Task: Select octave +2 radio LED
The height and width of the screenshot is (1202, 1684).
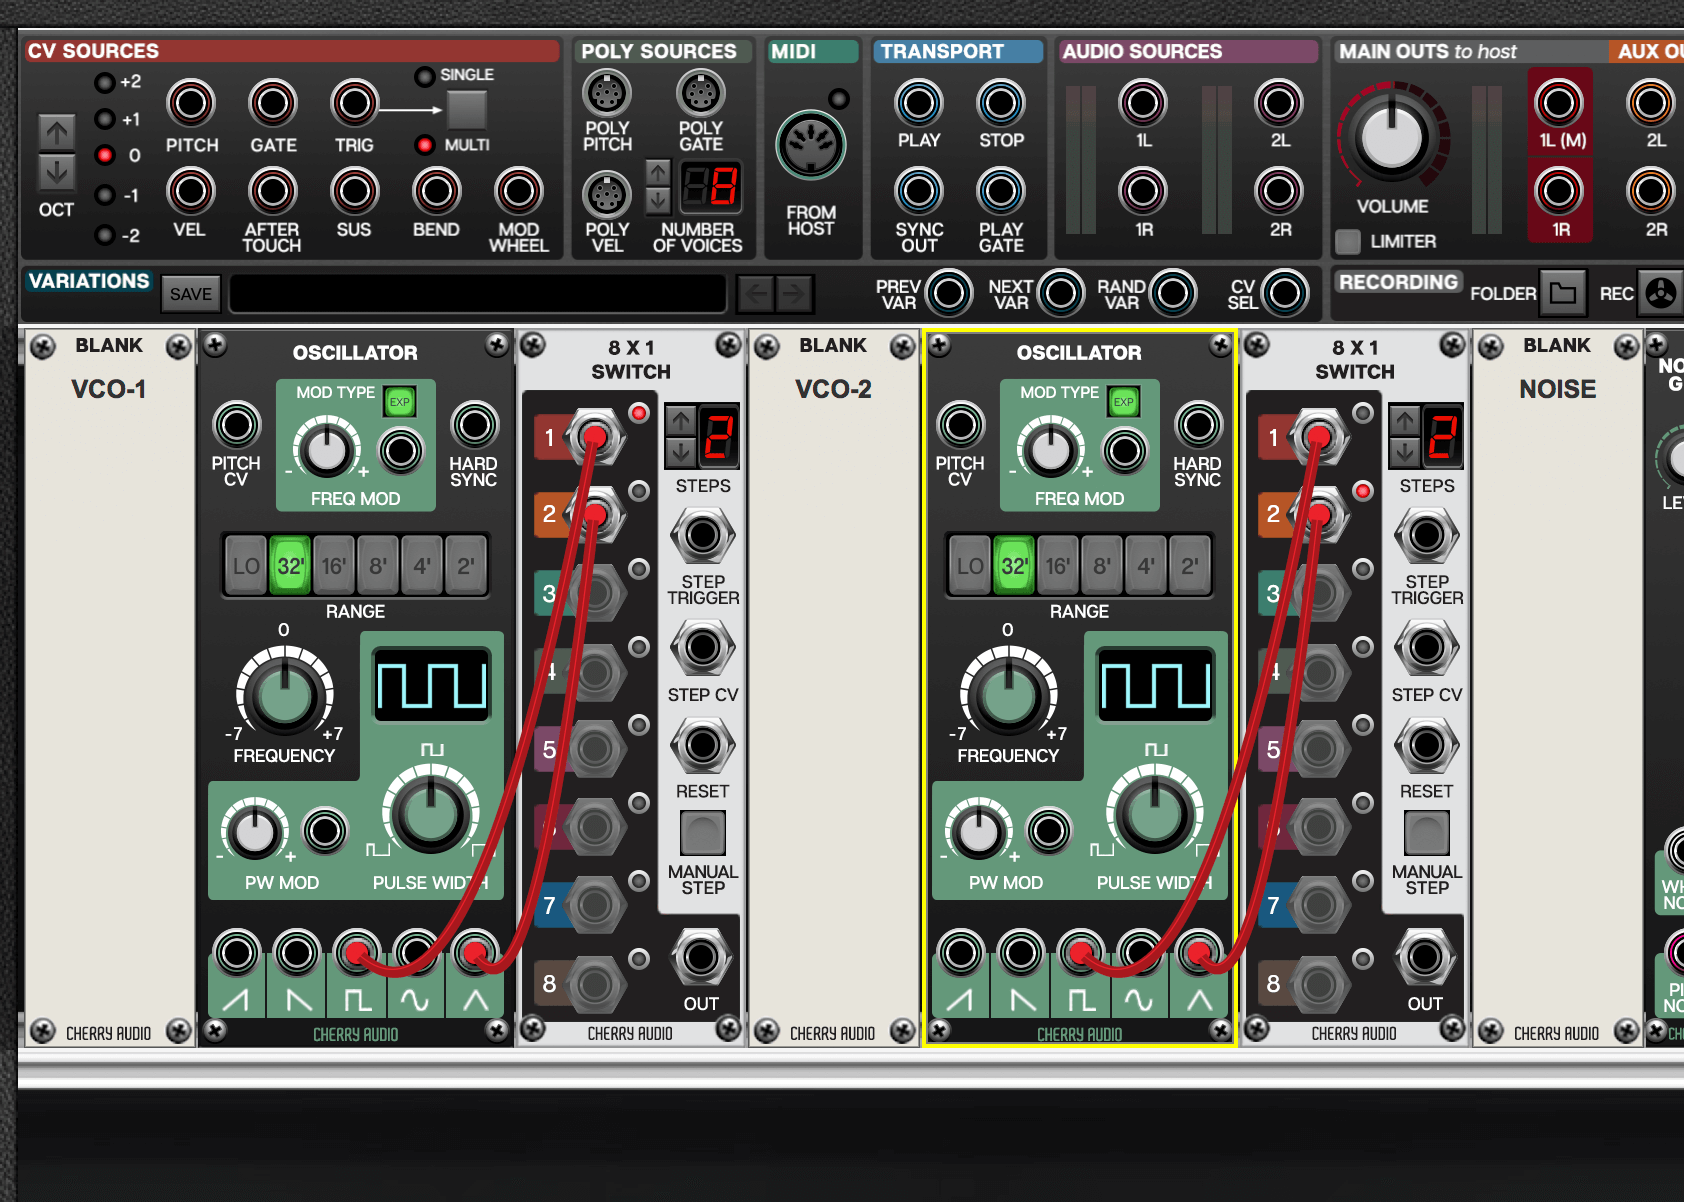Action: coord(105,82)
